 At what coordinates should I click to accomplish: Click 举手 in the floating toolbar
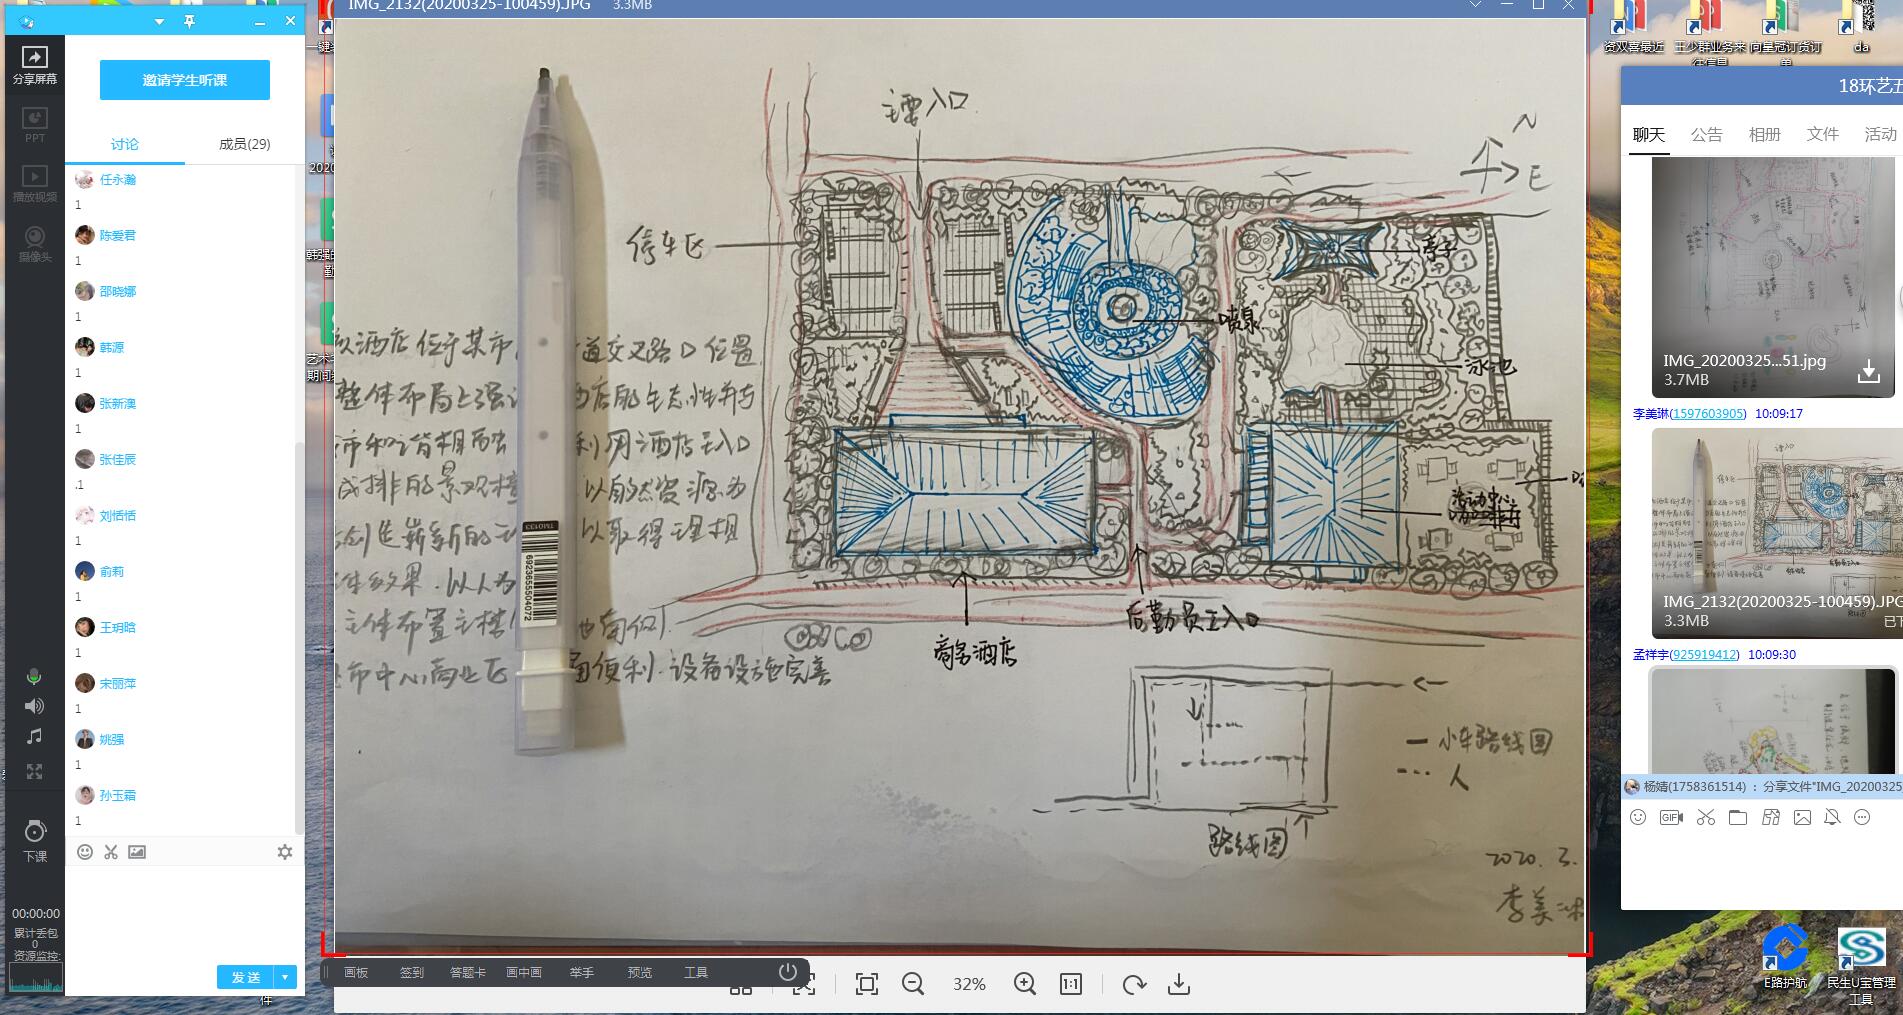point(582,972)
